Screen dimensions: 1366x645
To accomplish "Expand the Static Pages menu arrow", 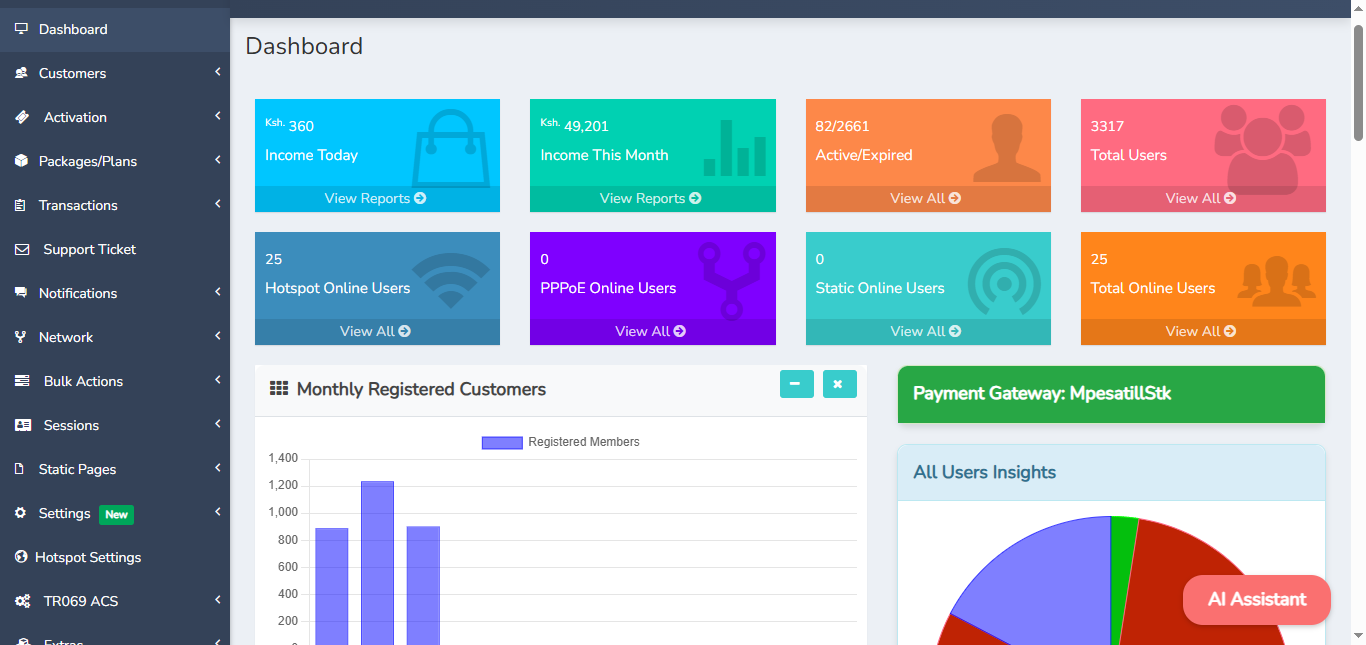I will tap(217, 468).
